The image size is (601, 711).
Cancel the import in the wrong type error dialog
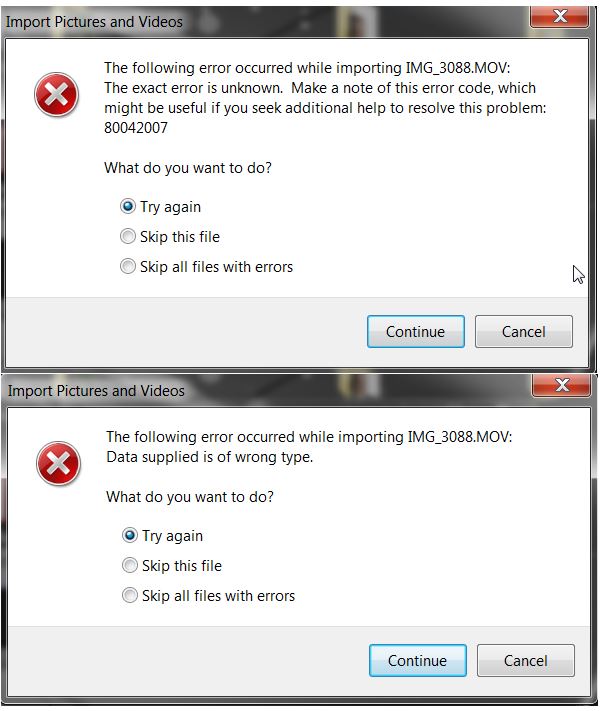point(525,661)
